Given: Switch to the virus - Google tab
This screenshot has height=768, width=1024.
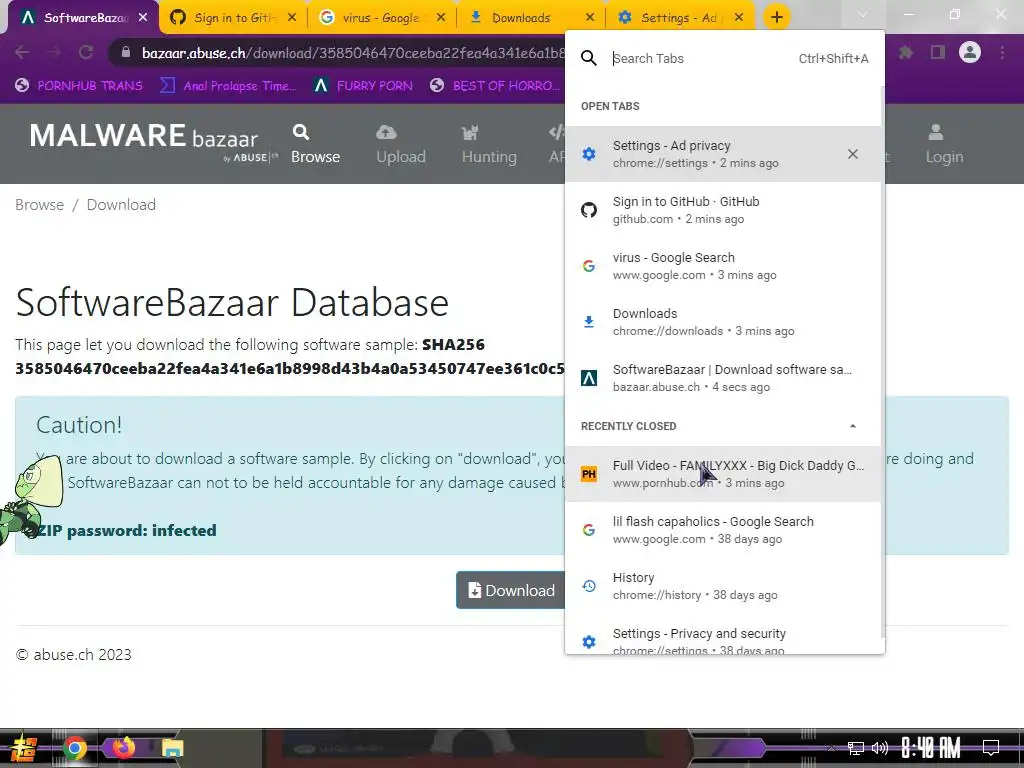Looking at the screenshot, I should tap(381, 18).
